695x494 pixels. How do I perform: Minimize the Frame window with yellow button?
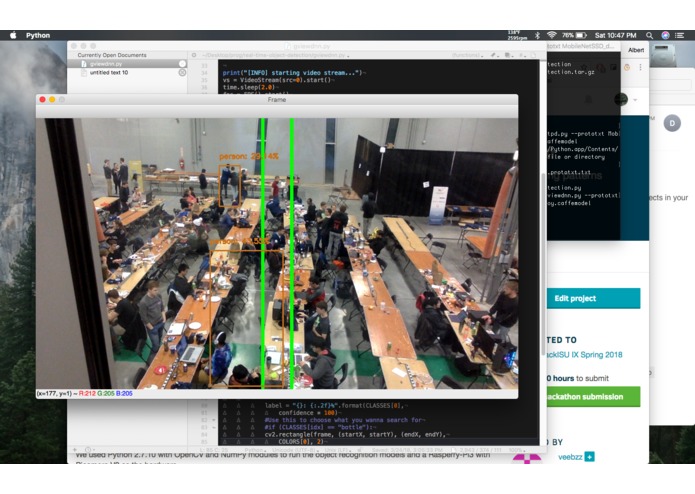click(x=52, y=100)
